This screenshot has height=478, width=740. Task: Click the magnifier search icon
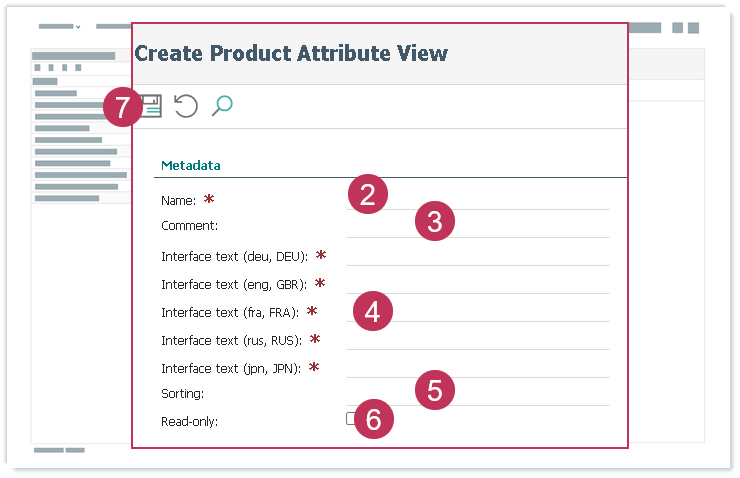[222, 105]
